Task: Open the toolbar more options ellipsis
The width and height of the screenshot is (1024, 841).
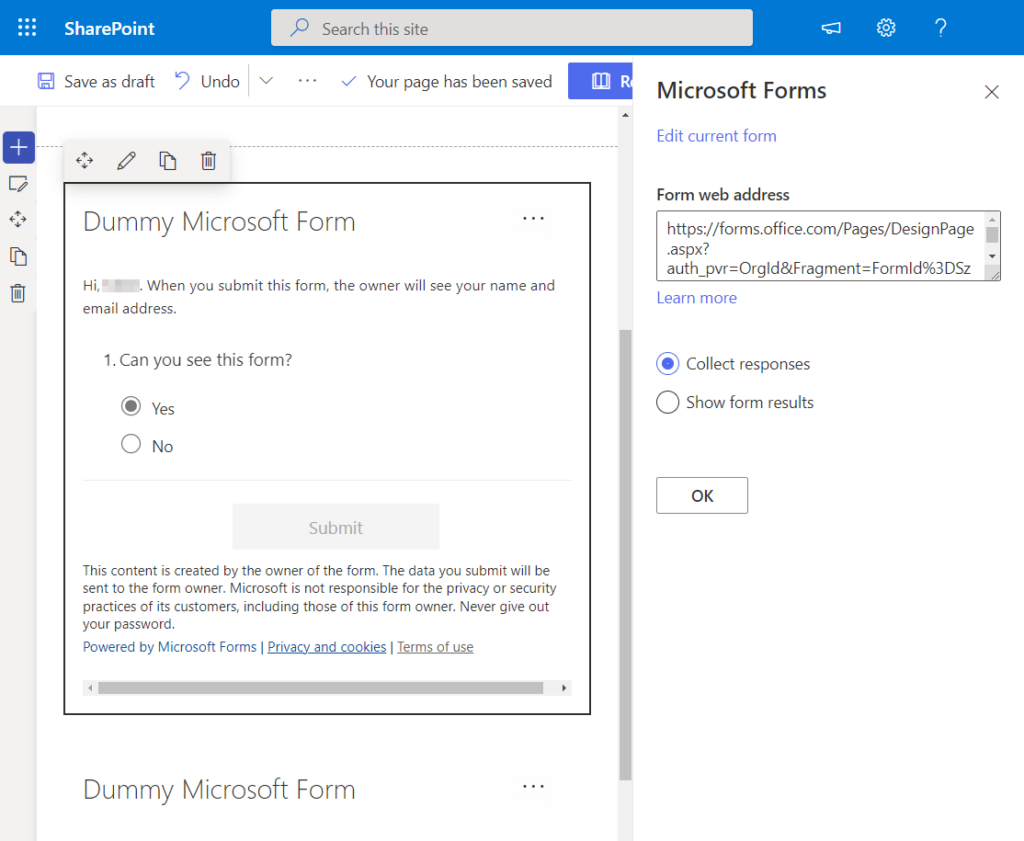Action: tap(307, 81)
